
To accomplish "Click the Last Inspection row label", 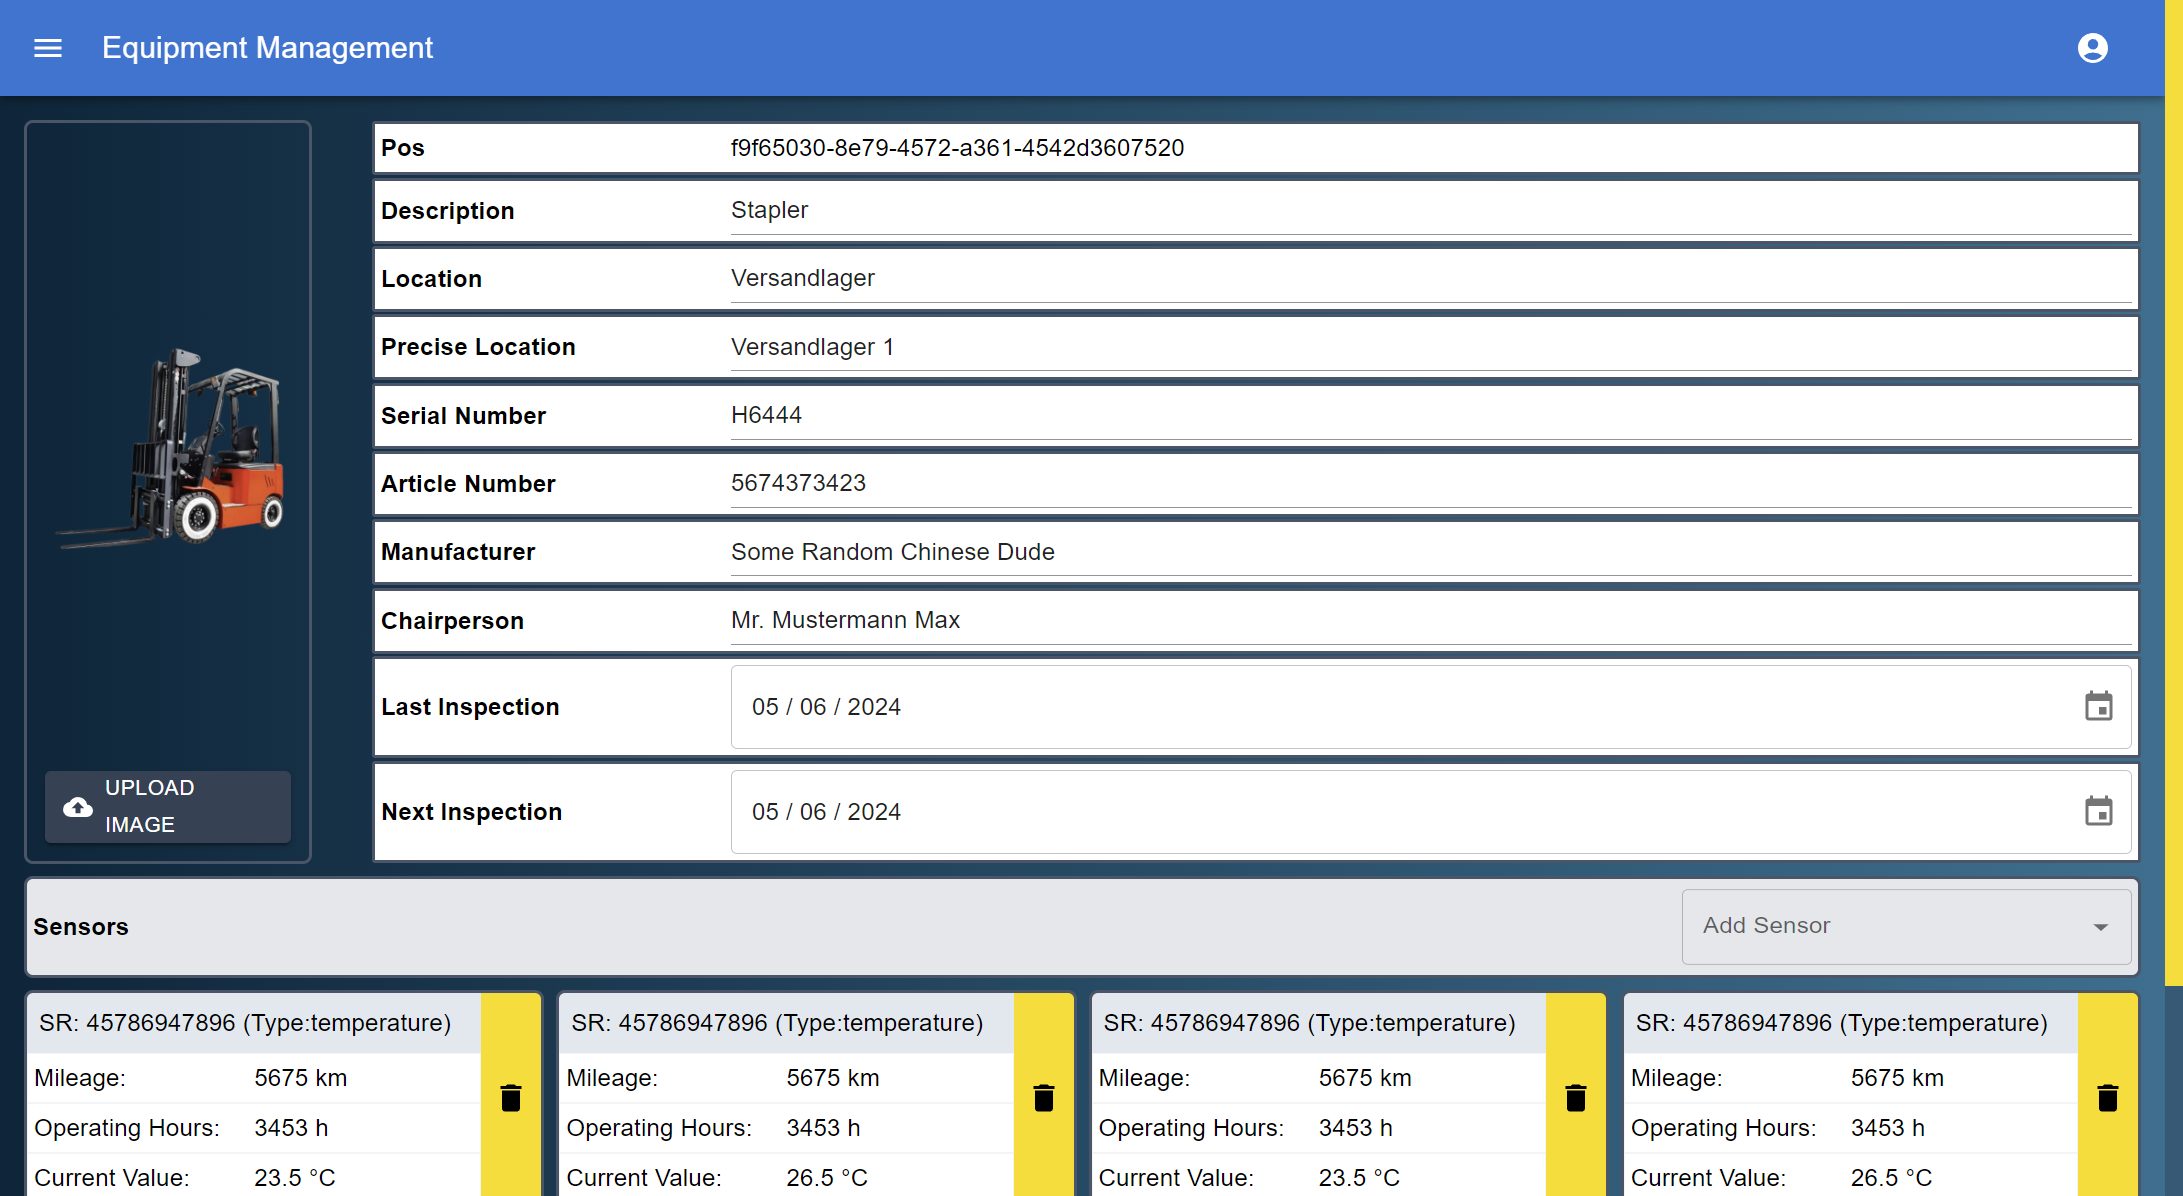I will [470, 707].
